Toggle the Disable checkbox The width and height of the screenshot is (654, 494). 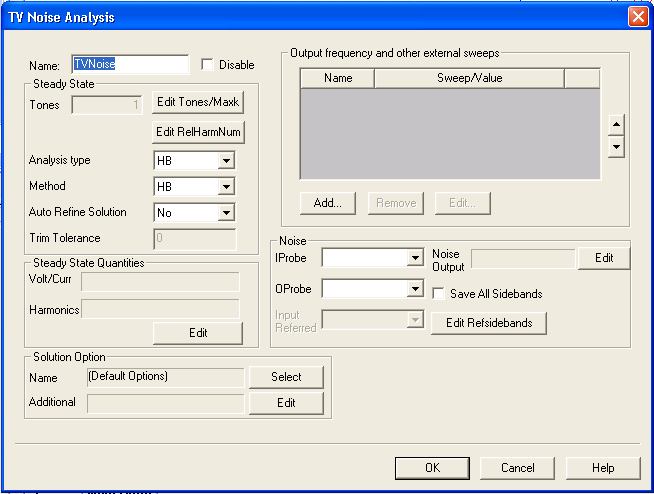[208, 65]
